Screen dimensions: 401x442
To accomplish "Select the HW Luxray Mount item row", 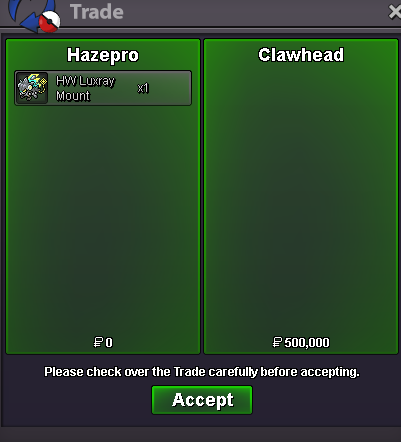I will (103, 88).
